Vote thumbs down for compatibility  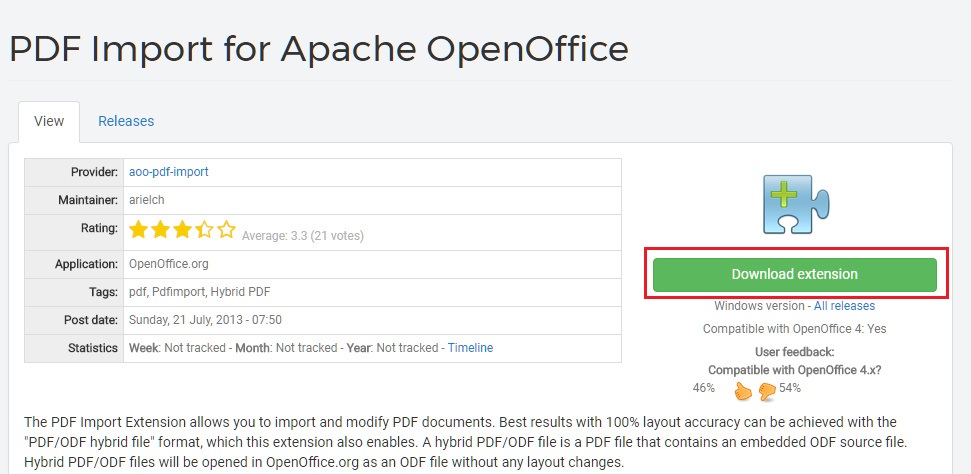tap(767, 390)
